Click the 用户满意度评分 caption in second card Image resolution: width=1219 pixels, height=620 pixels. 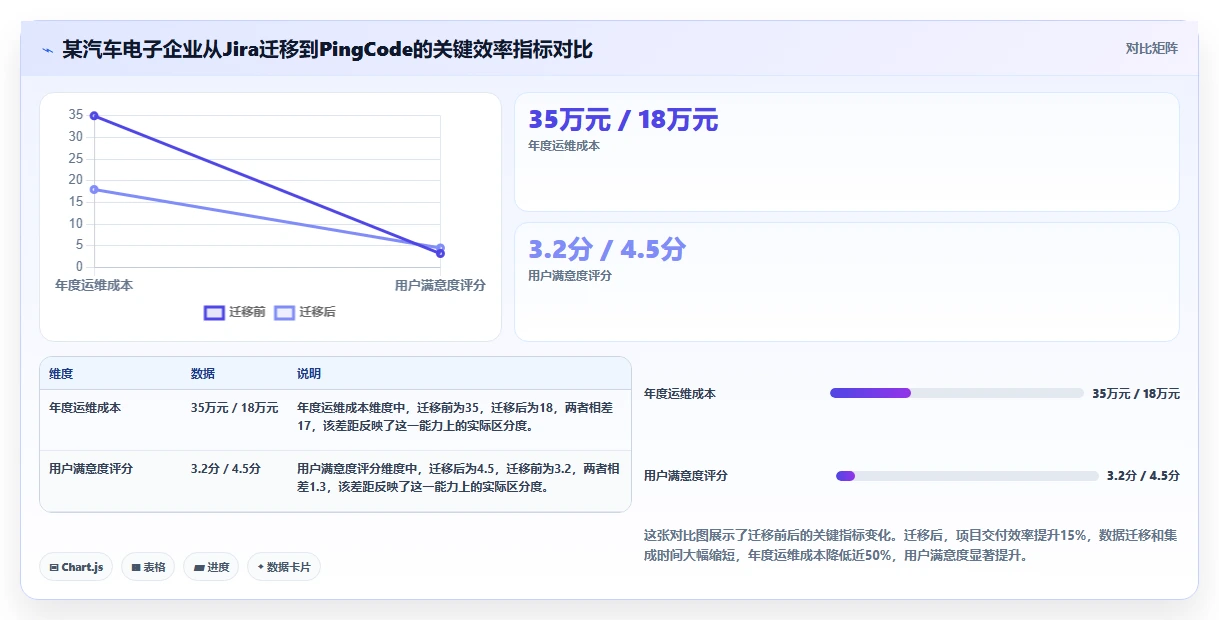[x=570, y=276]
